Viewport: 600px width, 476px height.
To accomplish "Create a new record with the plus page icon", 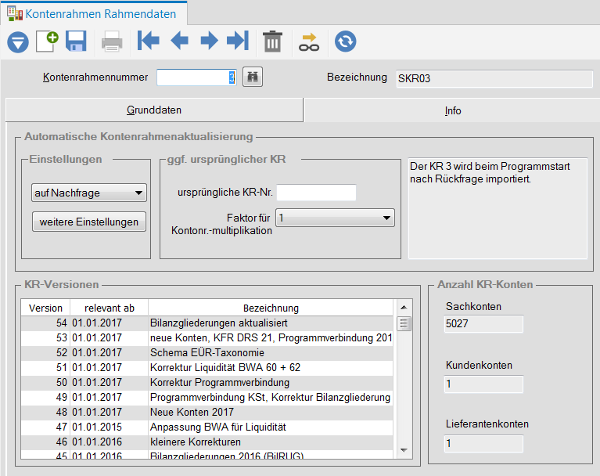I will pyautogui.click(x=47, y=41).
